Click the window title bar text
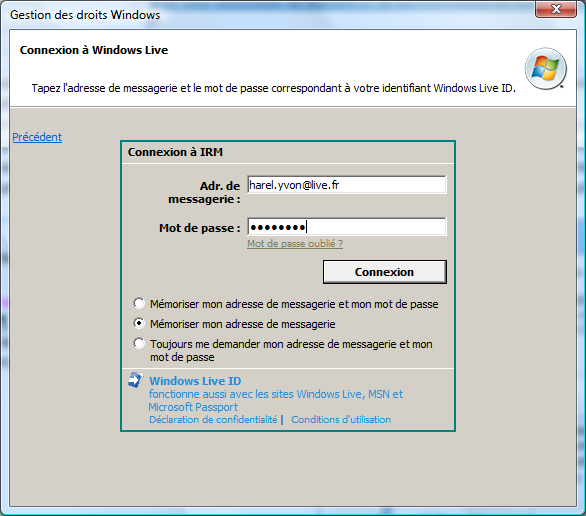This screenshot has width=586, height=516. 85,15
